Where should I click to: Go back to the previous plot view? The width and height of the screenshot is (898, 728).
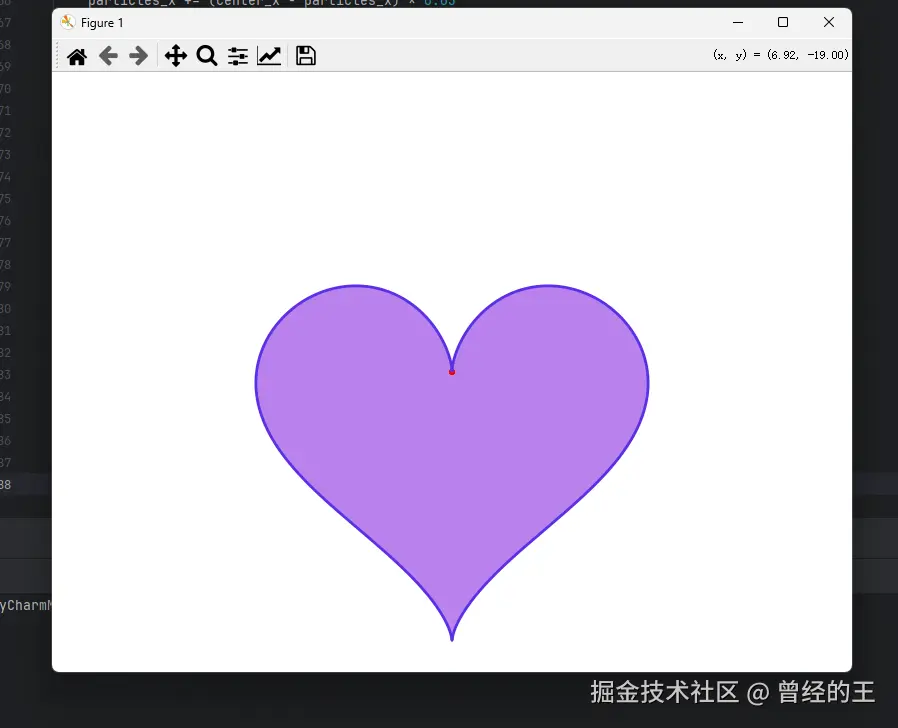(108, 56)
